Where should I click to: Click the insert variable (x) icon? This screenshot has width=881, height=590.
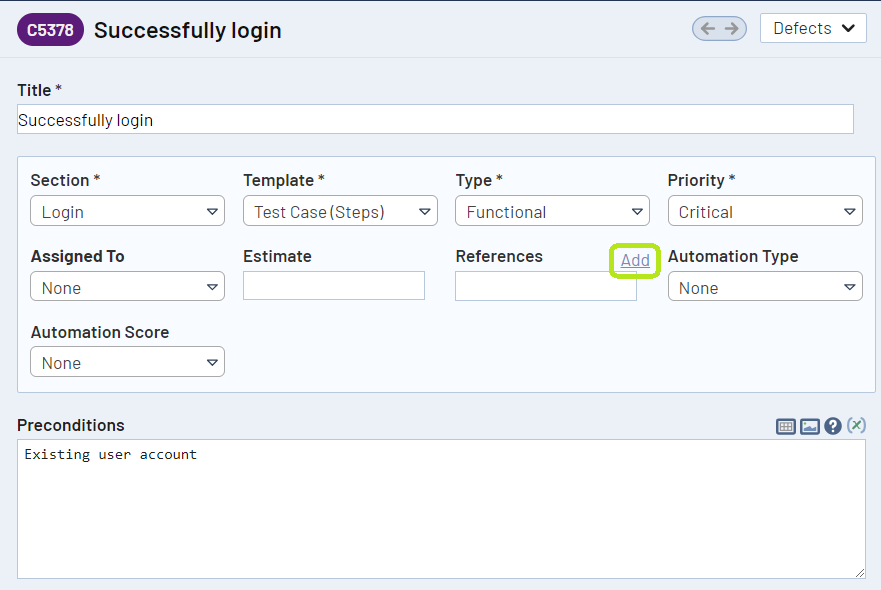pos(856,426)
